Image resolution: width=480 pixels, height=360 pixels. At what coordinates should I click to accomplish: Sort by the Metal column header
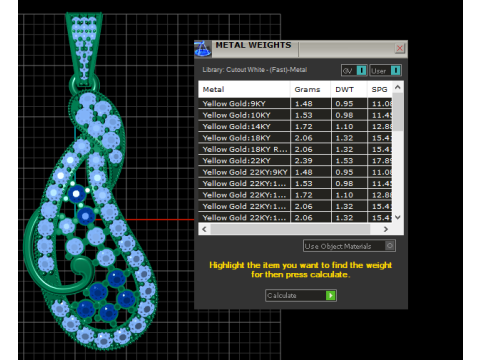(244, 89)
